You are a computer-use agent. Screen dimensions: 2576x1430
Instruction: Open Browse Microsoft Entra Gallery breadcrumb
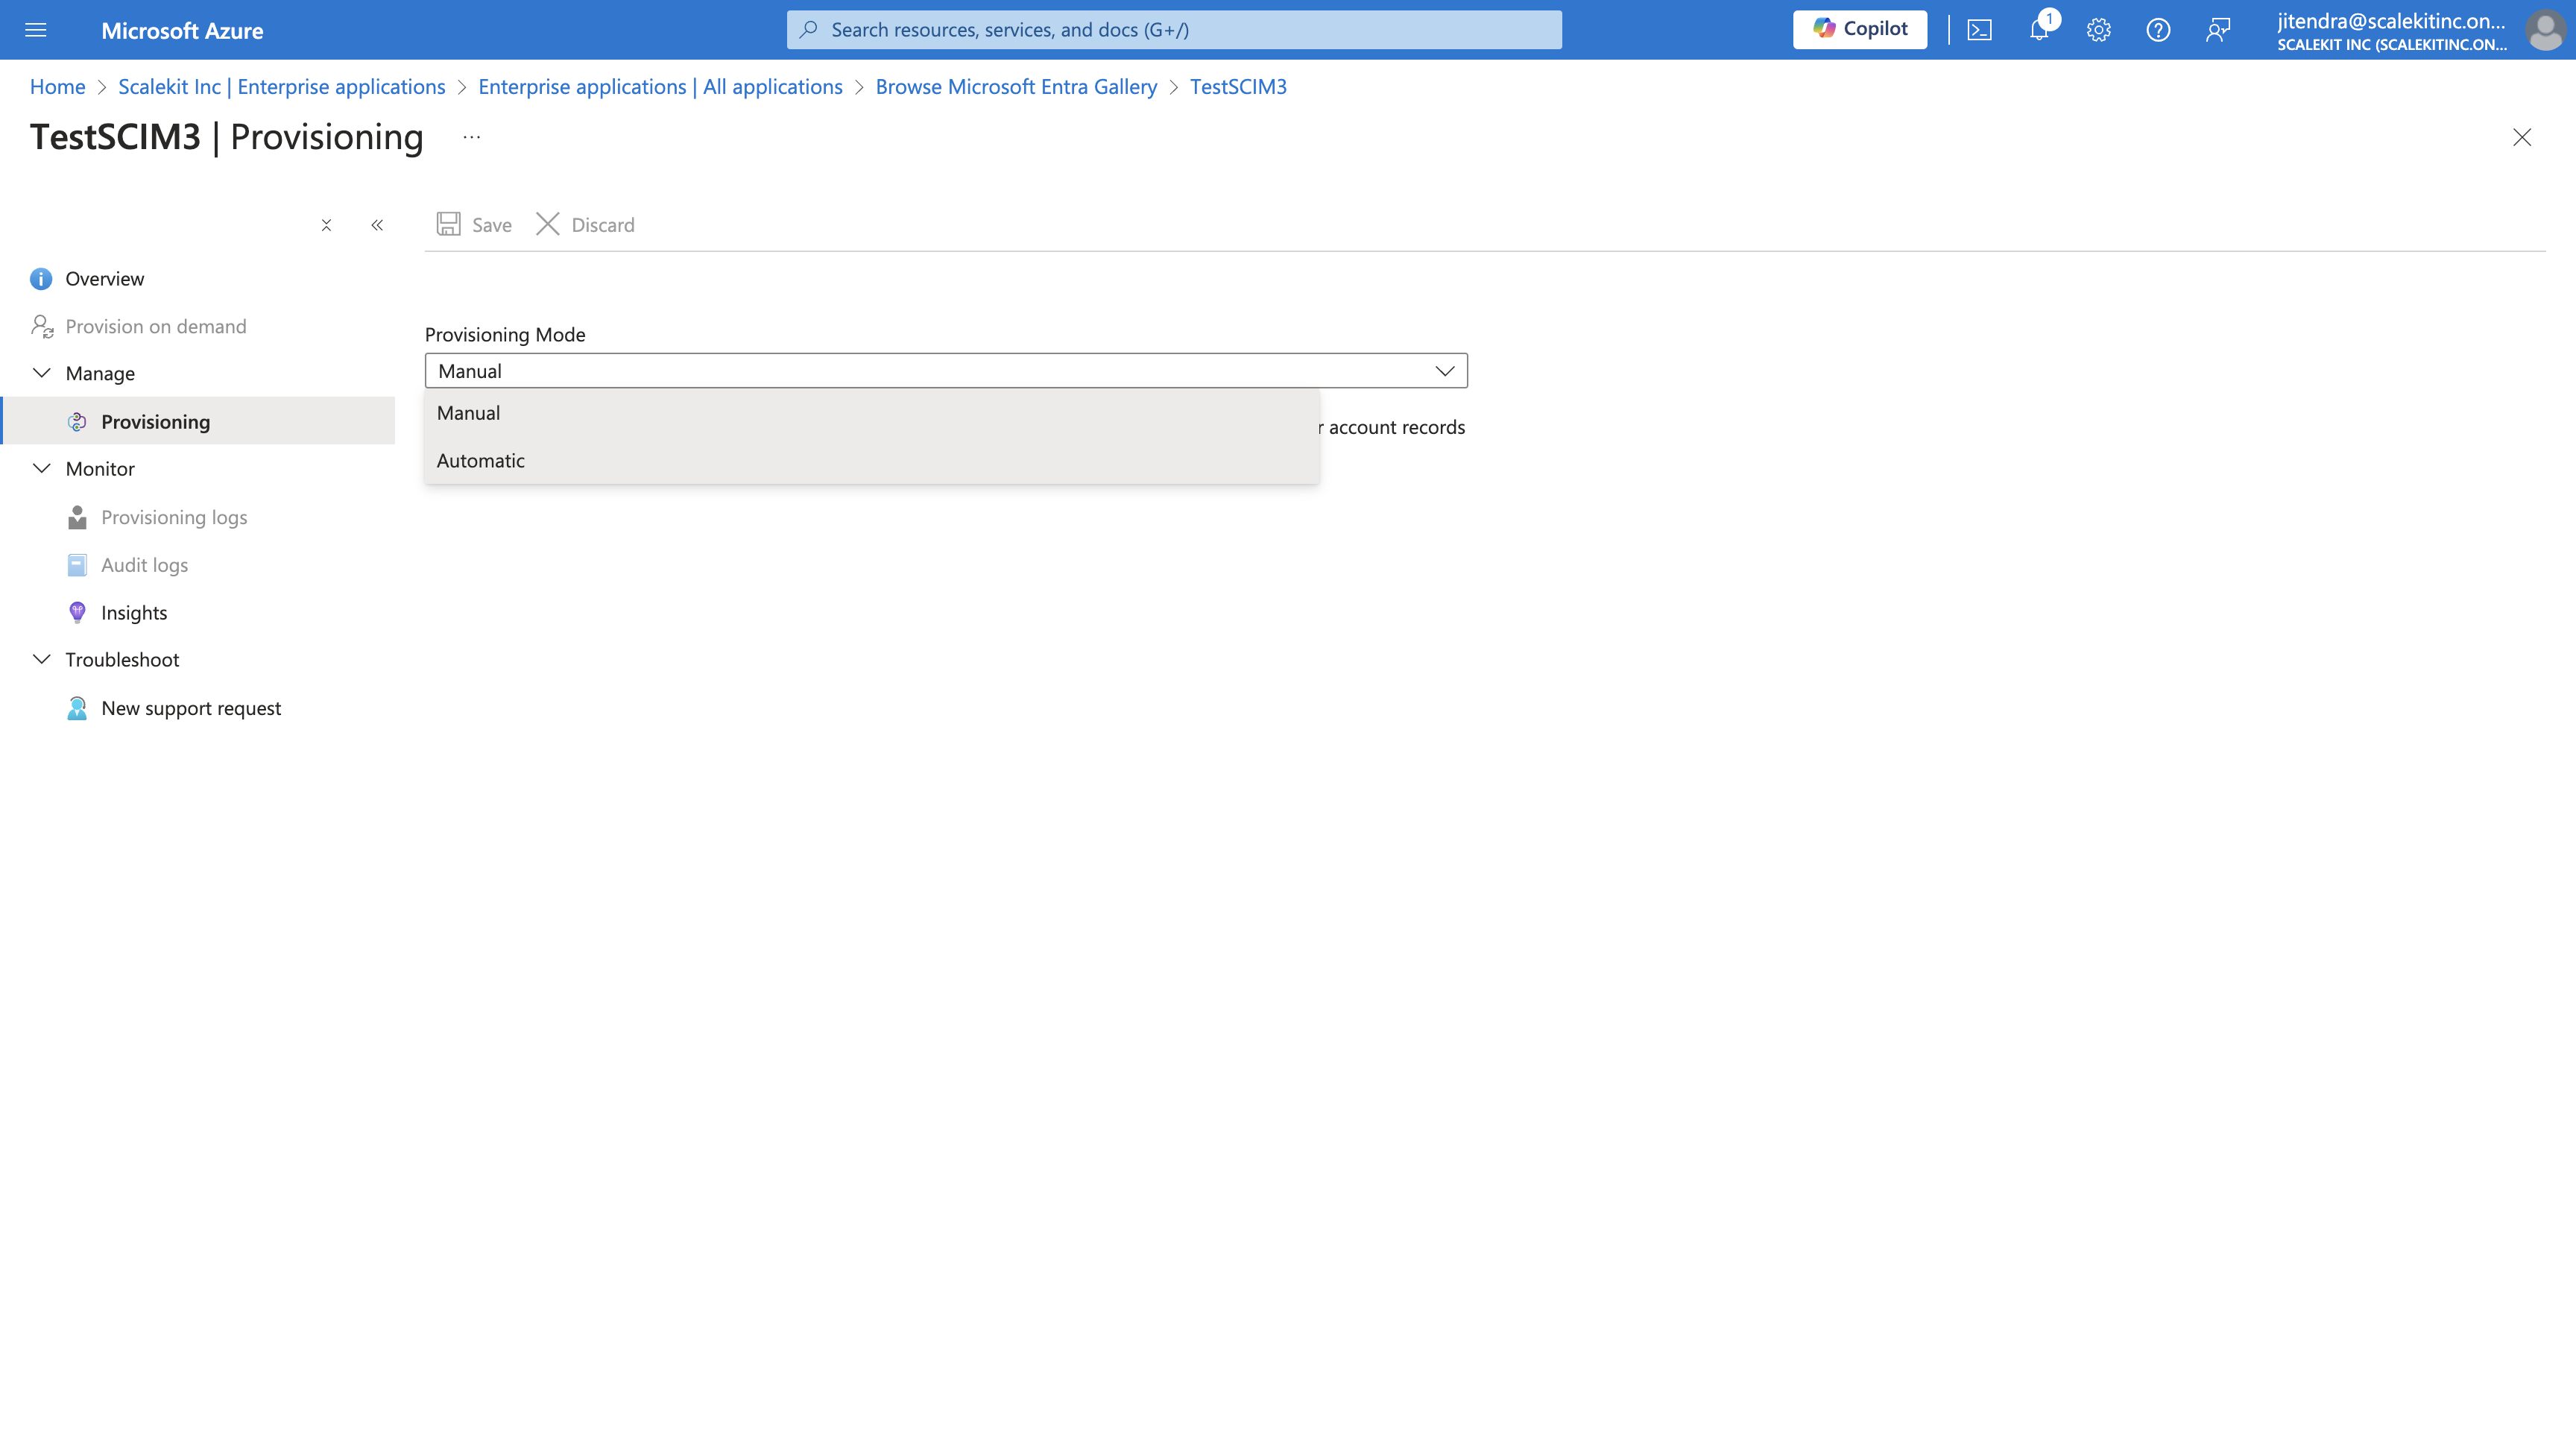coord(1016,87)
